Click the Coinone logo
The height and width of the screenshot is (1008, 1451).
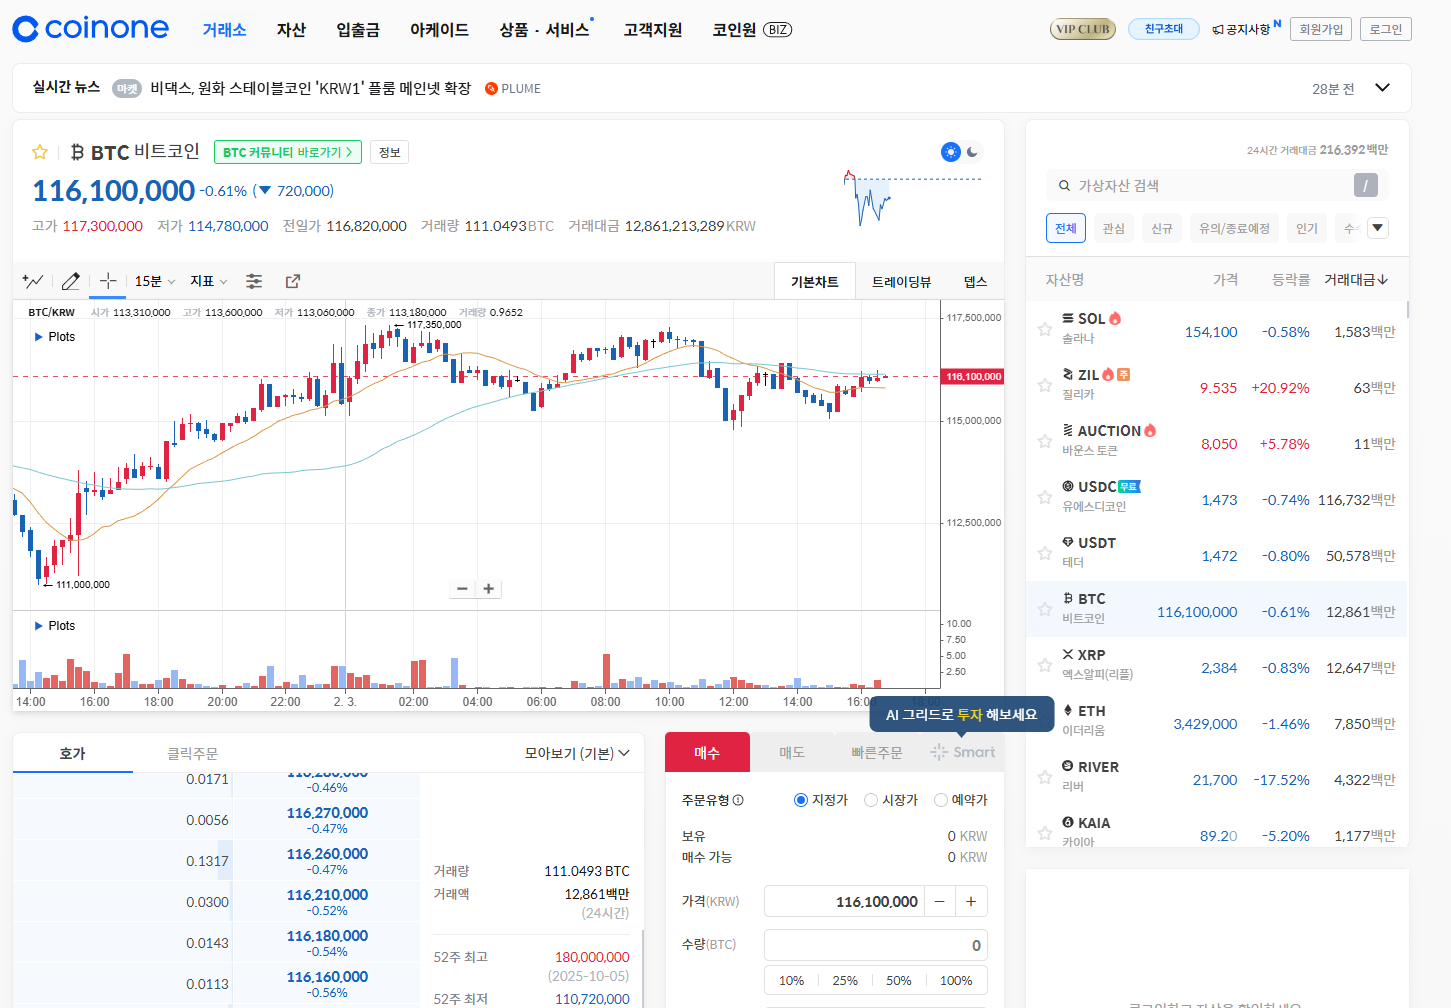[x=91, y=29]
